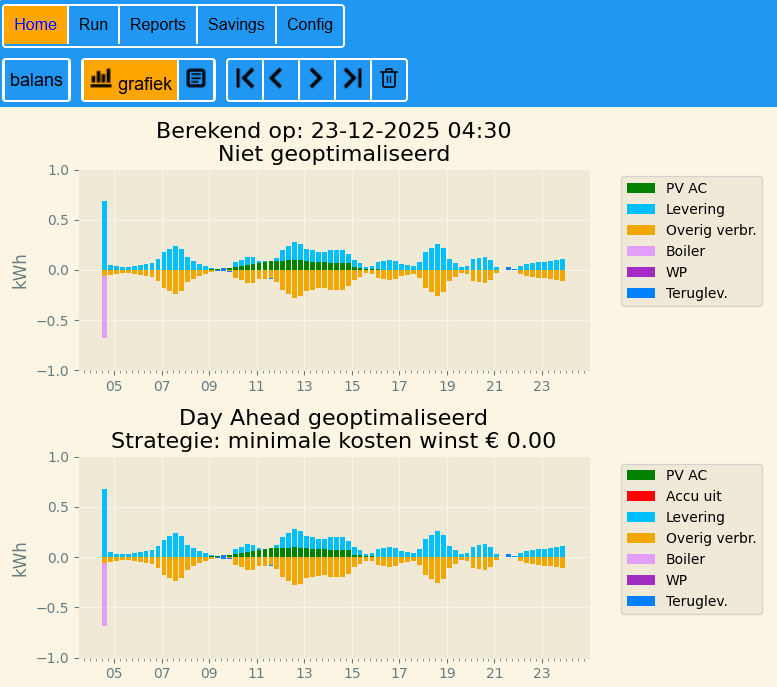777x687 pixels.
Task: Go to the previous record arrow
Action: pyautogui.click(x=281, y=79)
